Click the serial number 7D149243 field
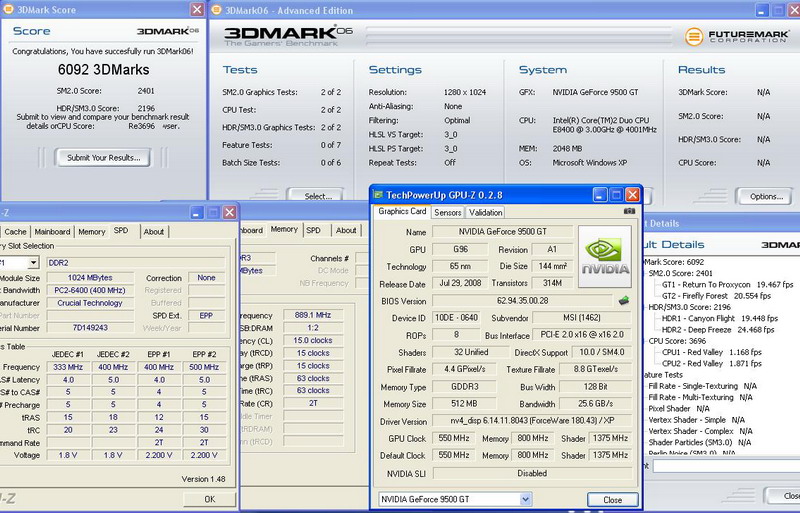800x513 pixels. pyautogui.click(x=90, y=328)
